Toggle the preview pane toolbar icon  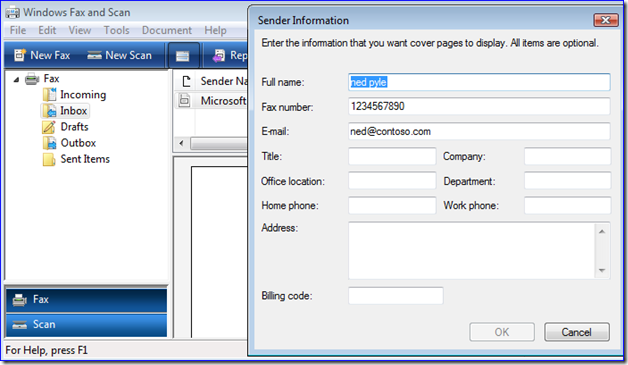pos(183,56)
